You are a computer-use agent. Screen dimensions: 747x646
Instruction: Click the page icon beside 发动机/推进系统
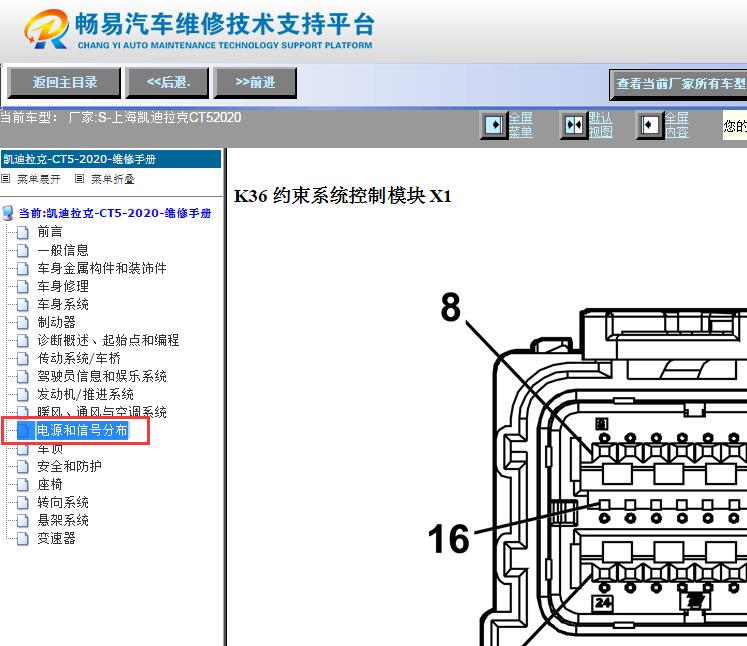click(x=23, y=395)
